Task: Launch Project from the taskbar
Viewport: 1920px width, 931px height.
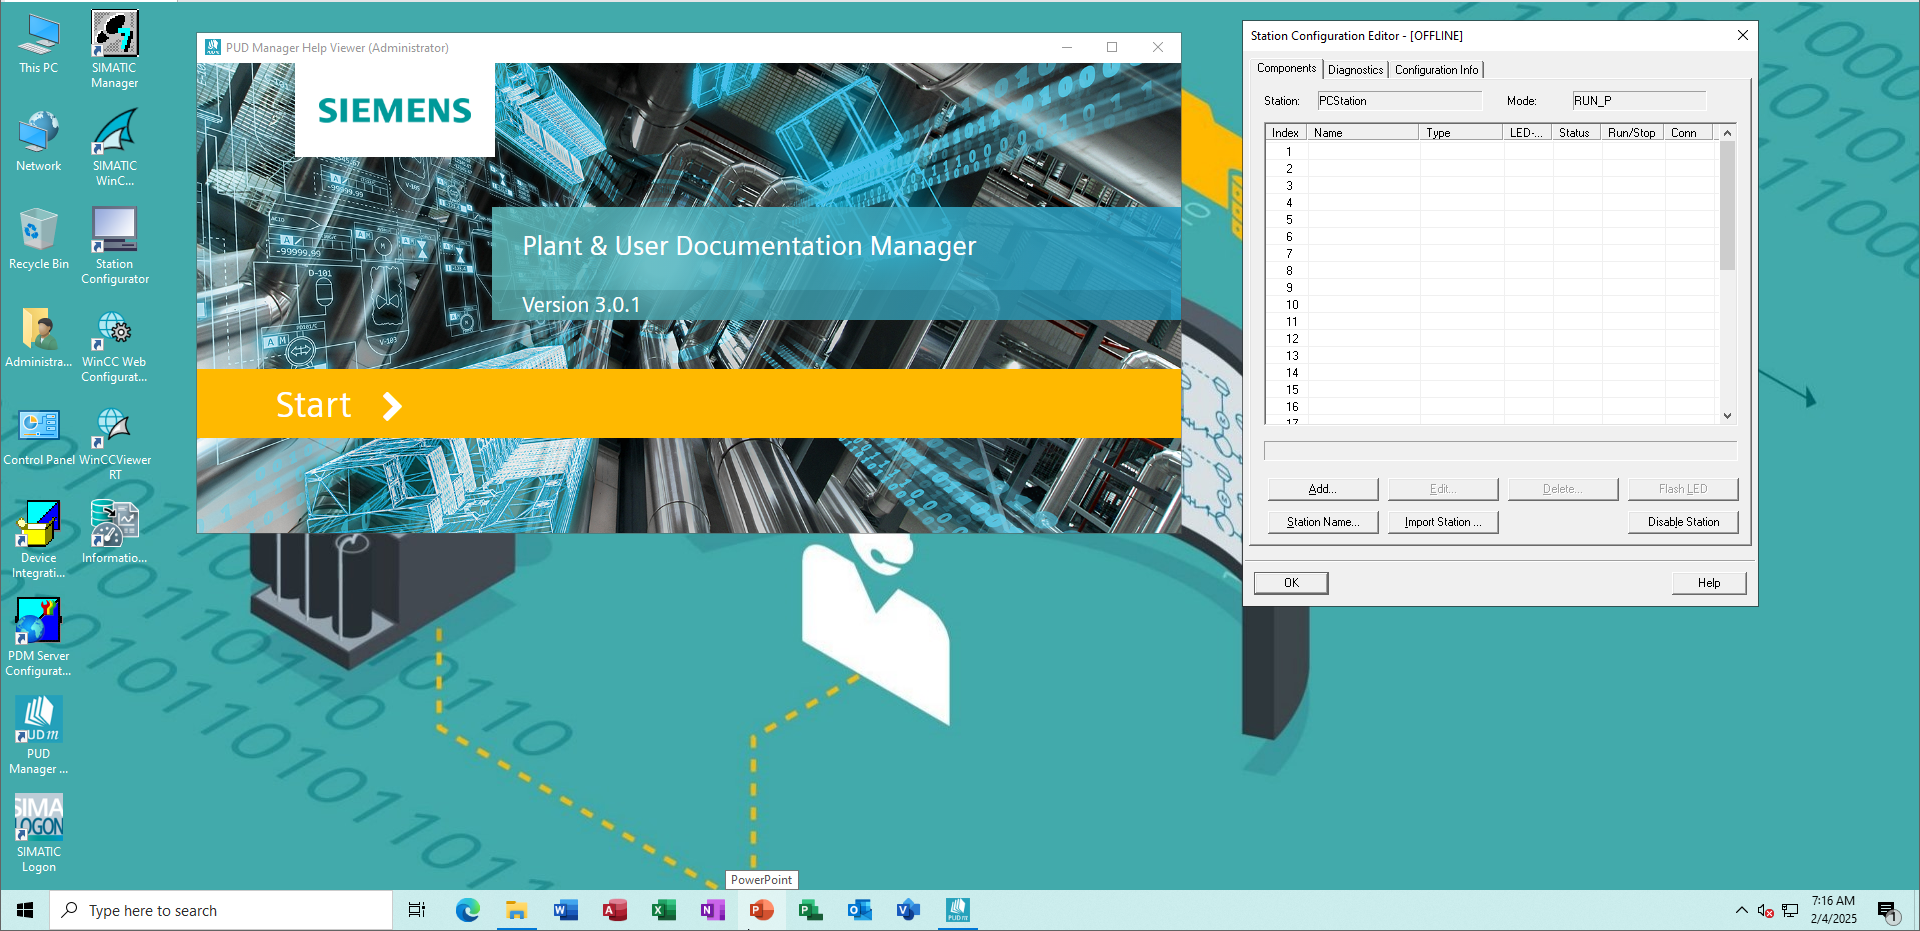Action: point(810,910)
